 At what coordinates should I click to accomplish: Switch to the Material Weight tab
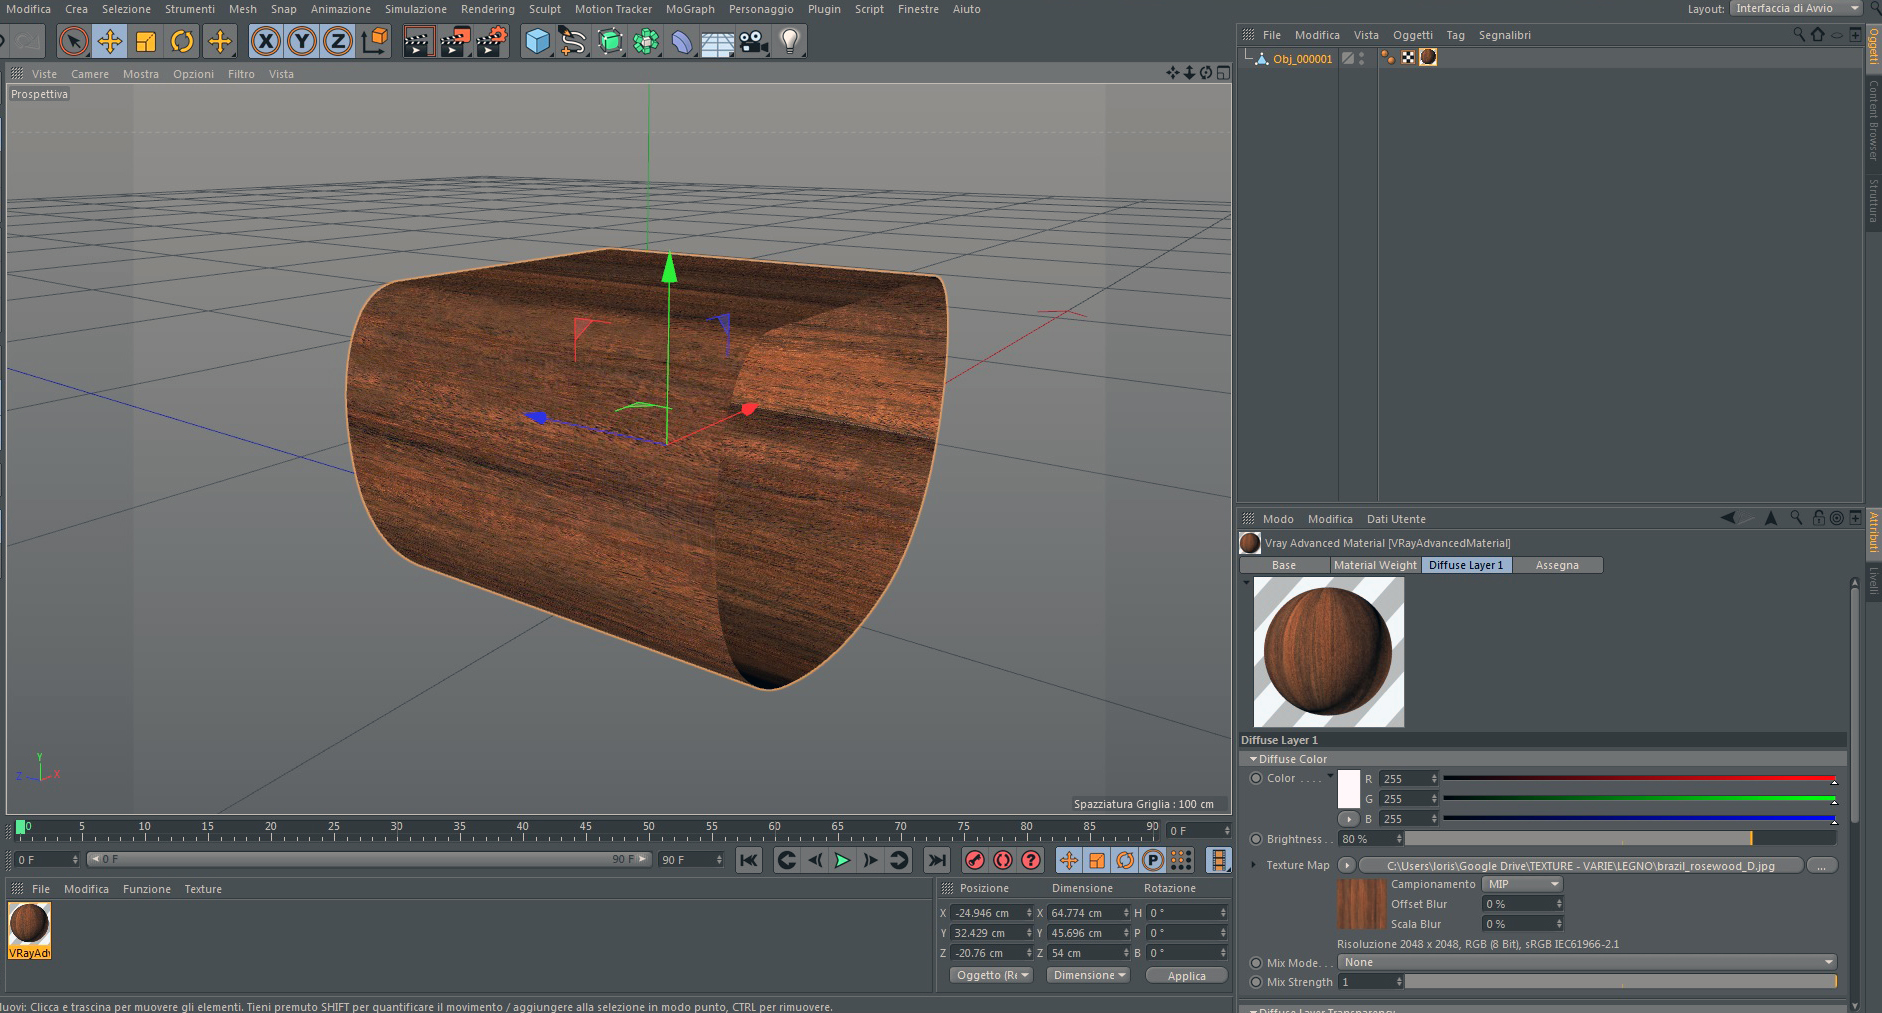[x=1375, y=565]
